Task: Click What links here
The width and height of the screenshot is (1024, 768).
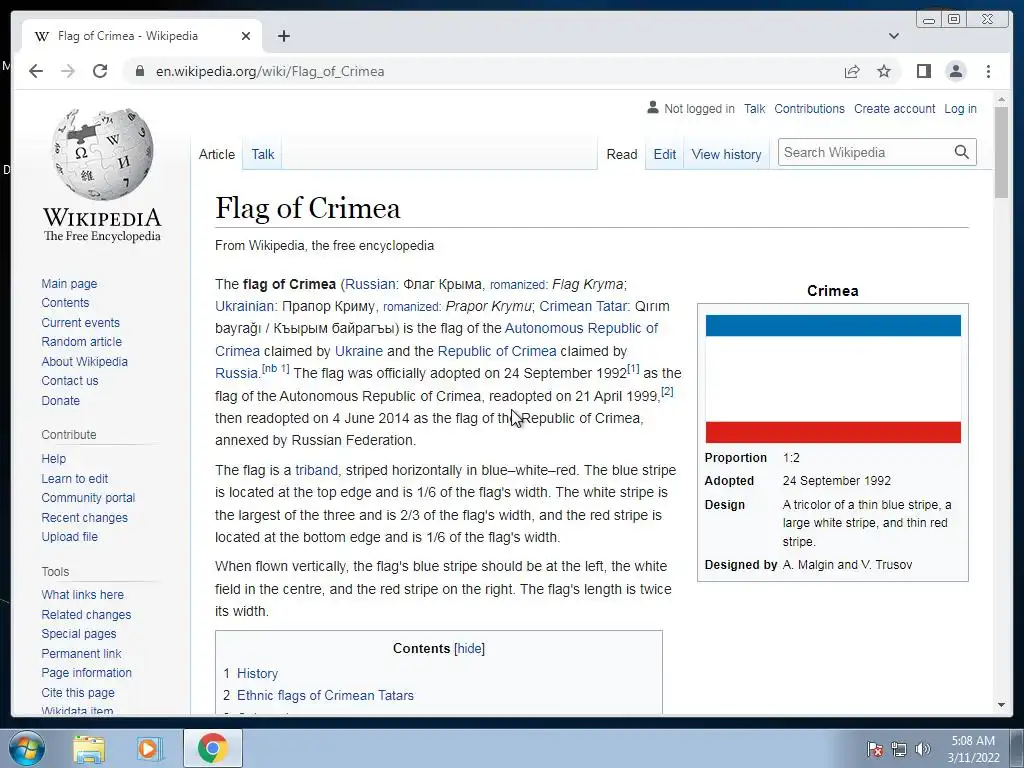Action: (x=82, y=594)
